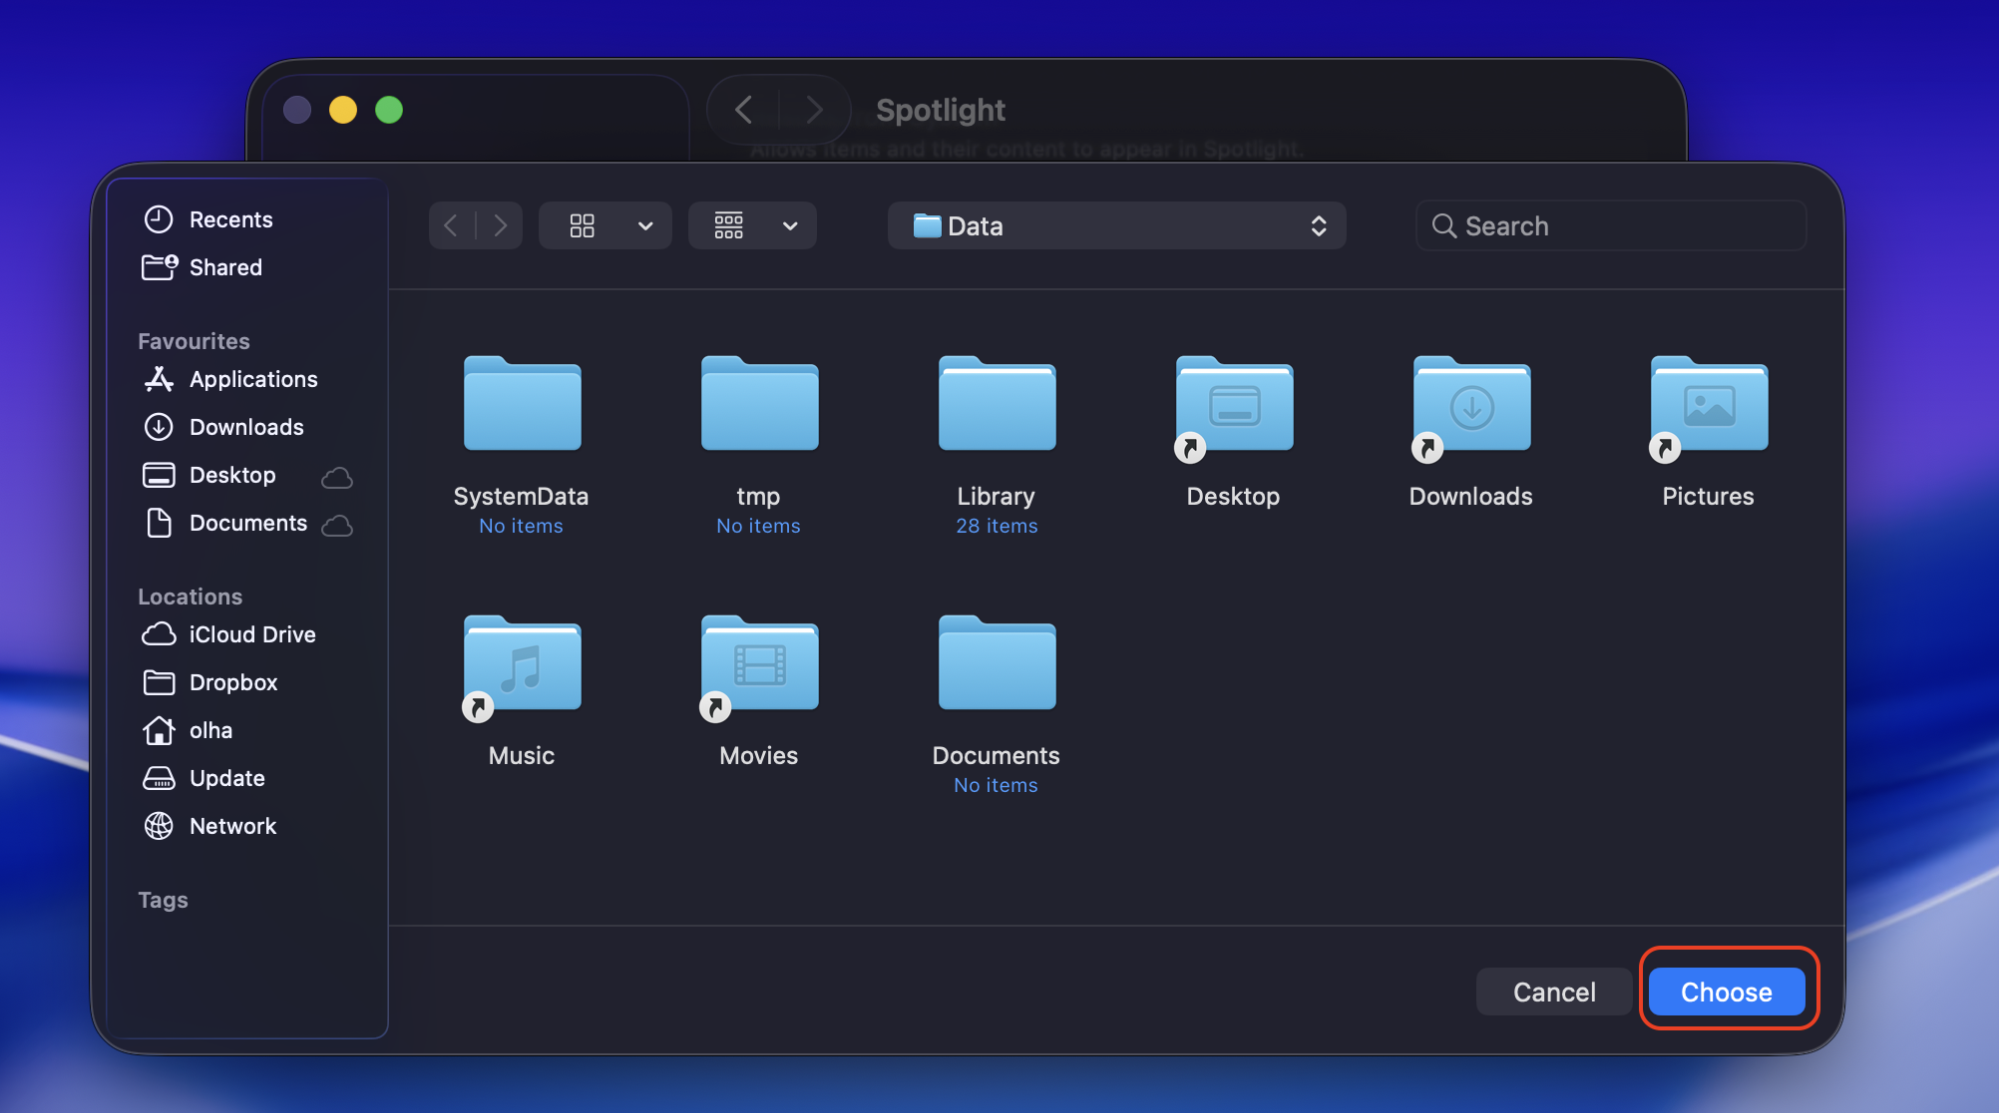Open the Library folder icon
This screenshot has height=1114, width=1999.
click(997, 404)
